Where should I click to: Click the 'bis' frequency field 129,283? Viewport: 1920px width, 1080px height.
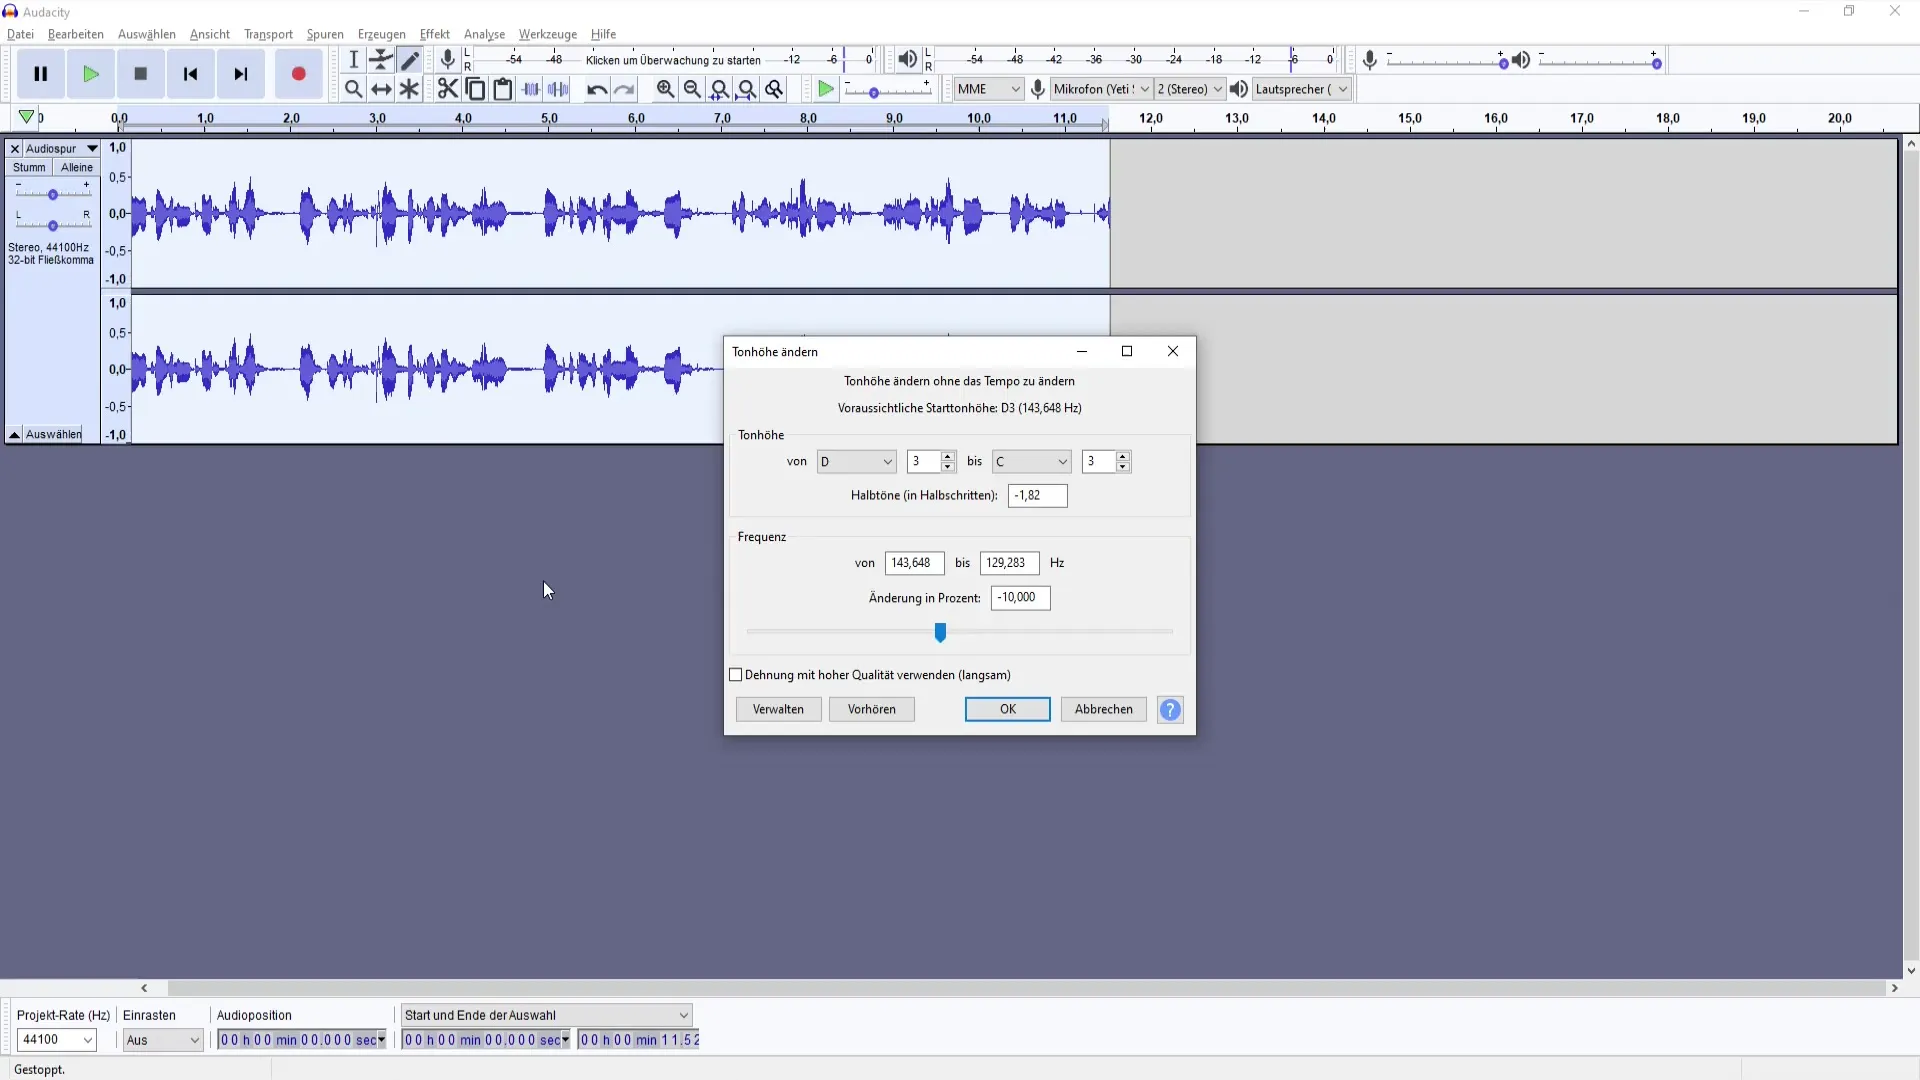point(1010,563)
